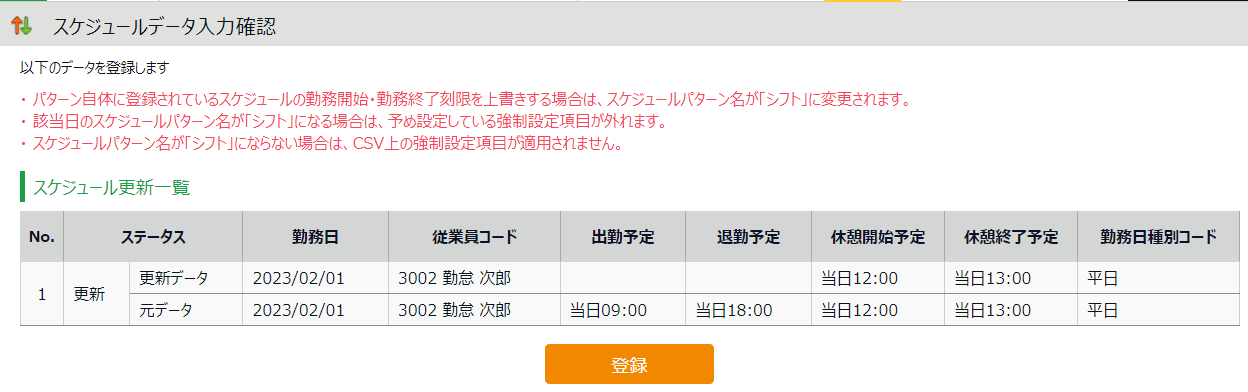Viewport: 1248px width, 392px height.
Task: Click the 退勤予定 column header
Action: (x=749, y=237)
